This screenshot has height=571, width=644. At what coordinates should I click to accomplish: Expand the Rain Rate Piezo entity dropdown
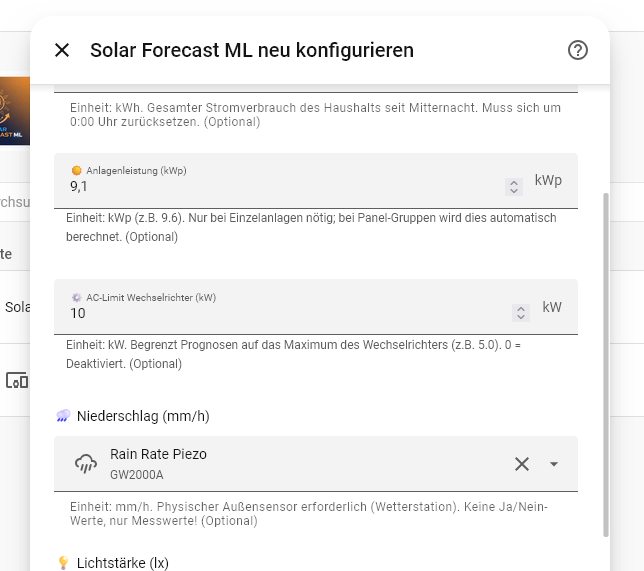coord(554,464)
